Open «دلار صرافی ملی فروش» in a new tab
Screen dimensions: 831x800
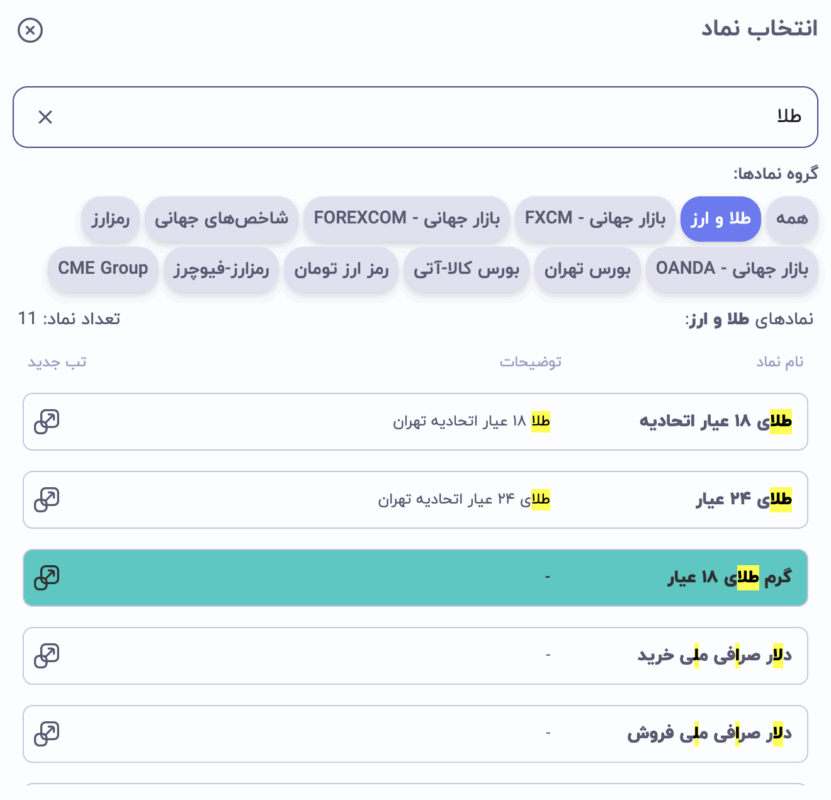[47, 733]
